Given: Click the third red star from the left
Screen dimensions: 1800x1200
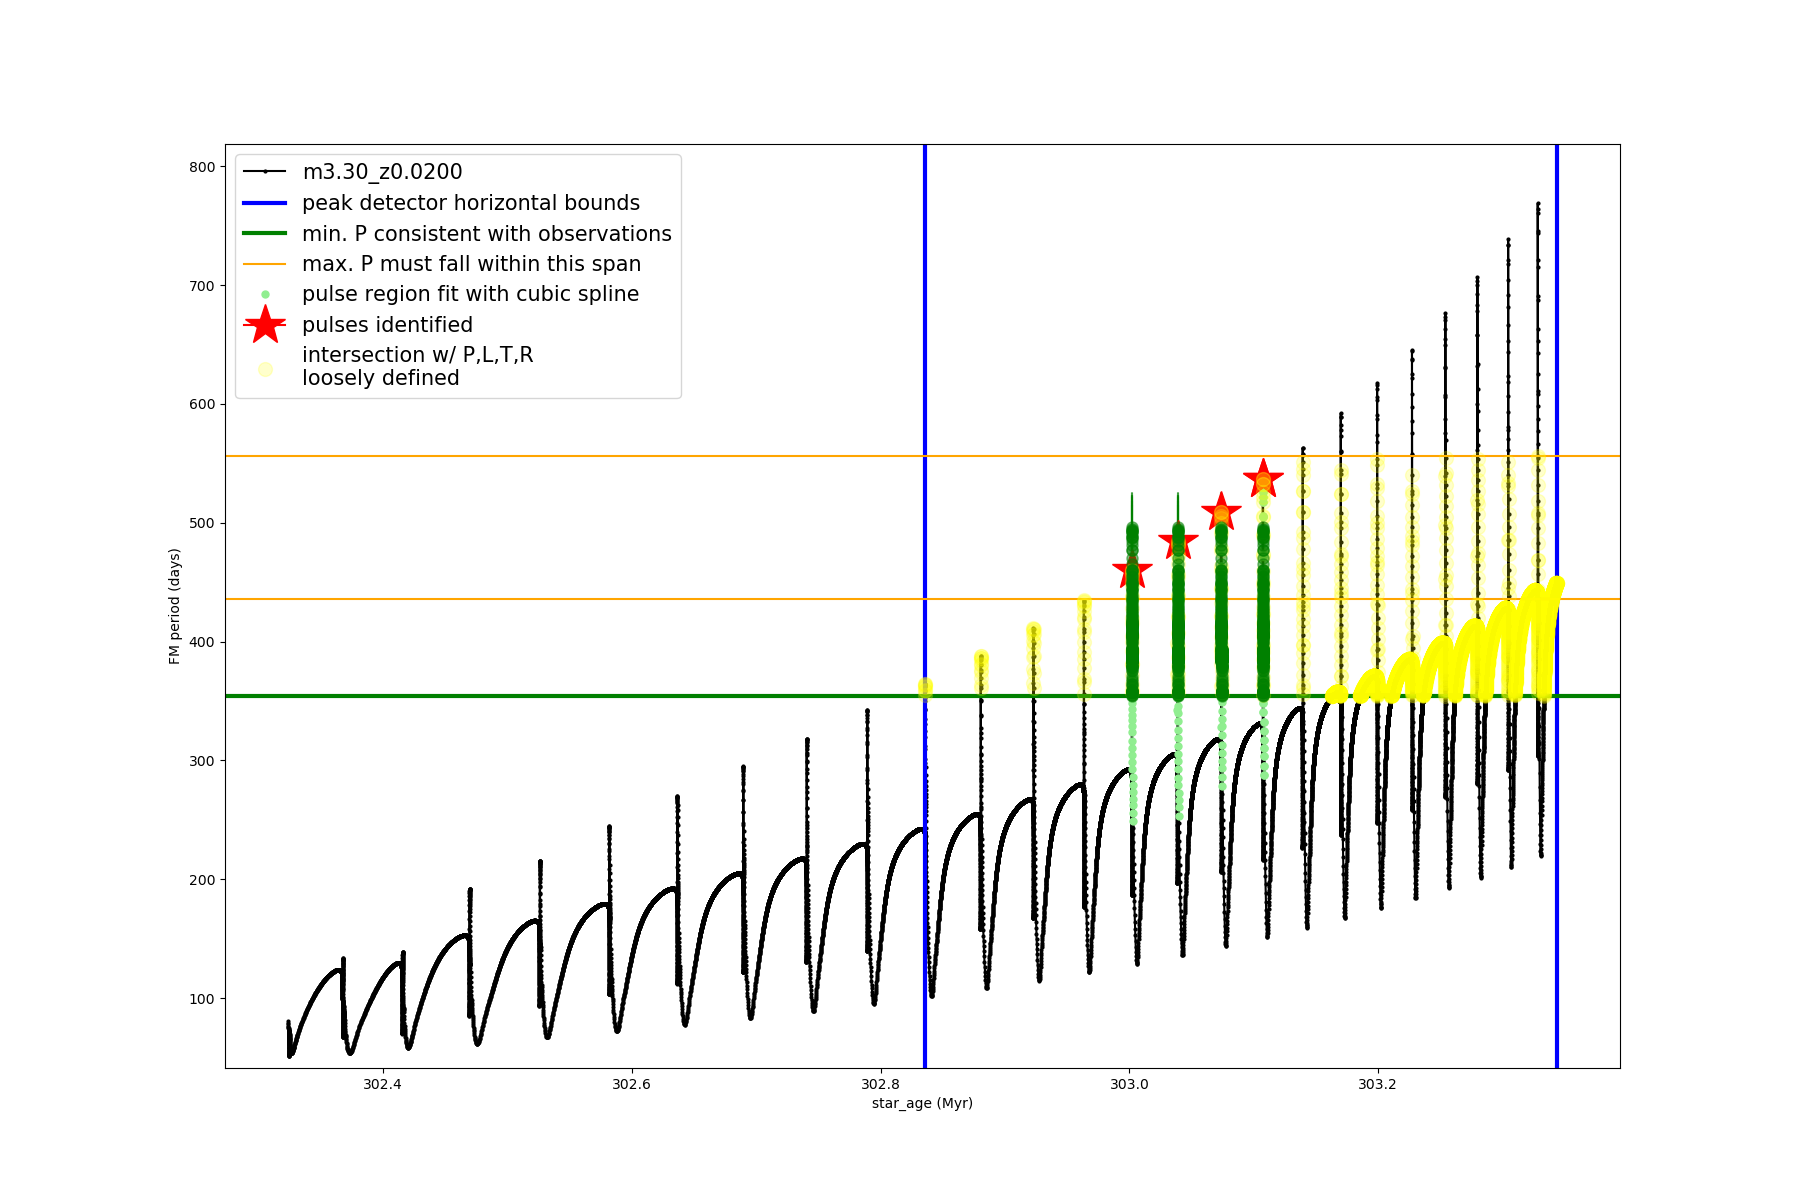Looking at the screenshot, I should pos(1221,512).
